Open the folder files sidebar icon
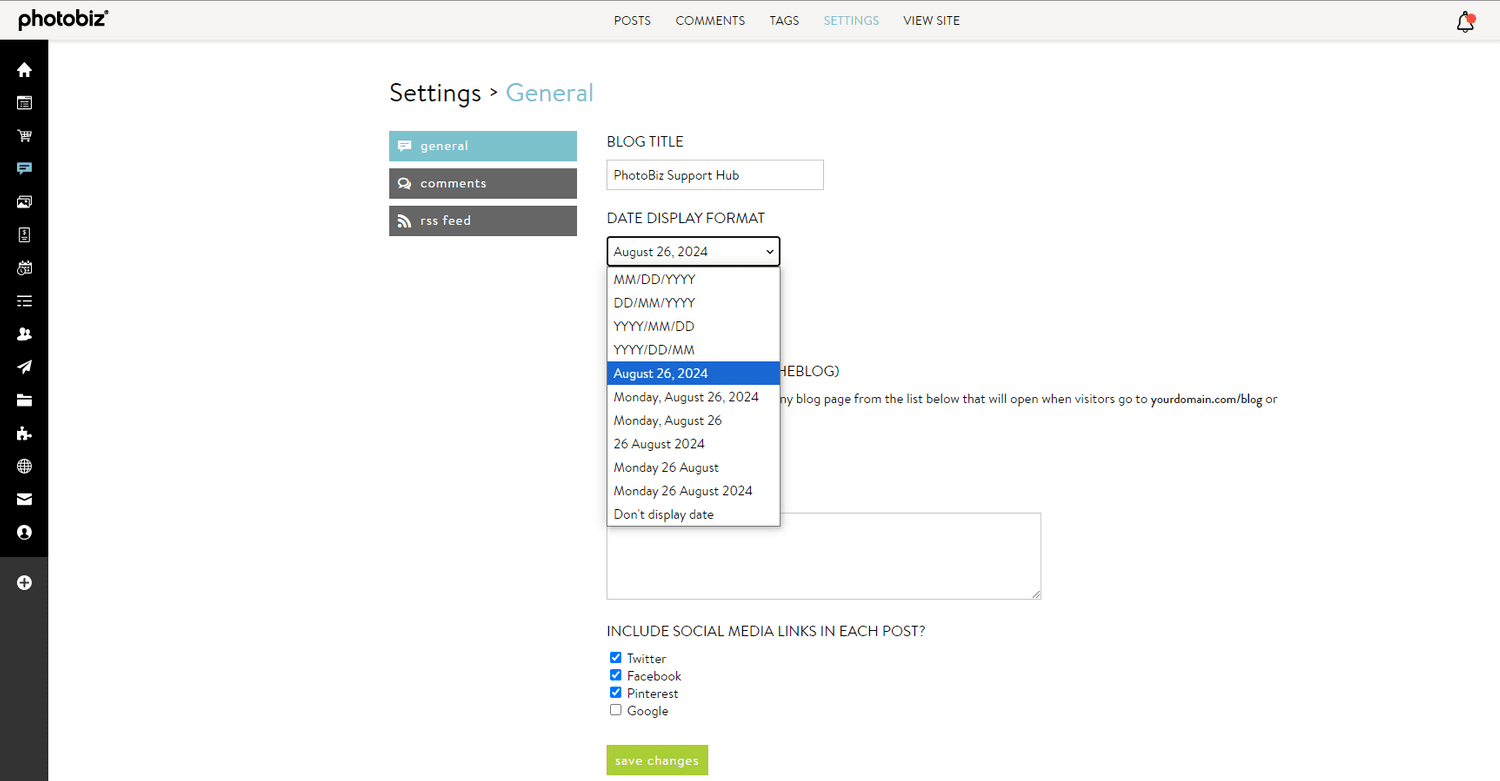The image size is (1500, 781). pyautogui.click(x=24, y=400)
